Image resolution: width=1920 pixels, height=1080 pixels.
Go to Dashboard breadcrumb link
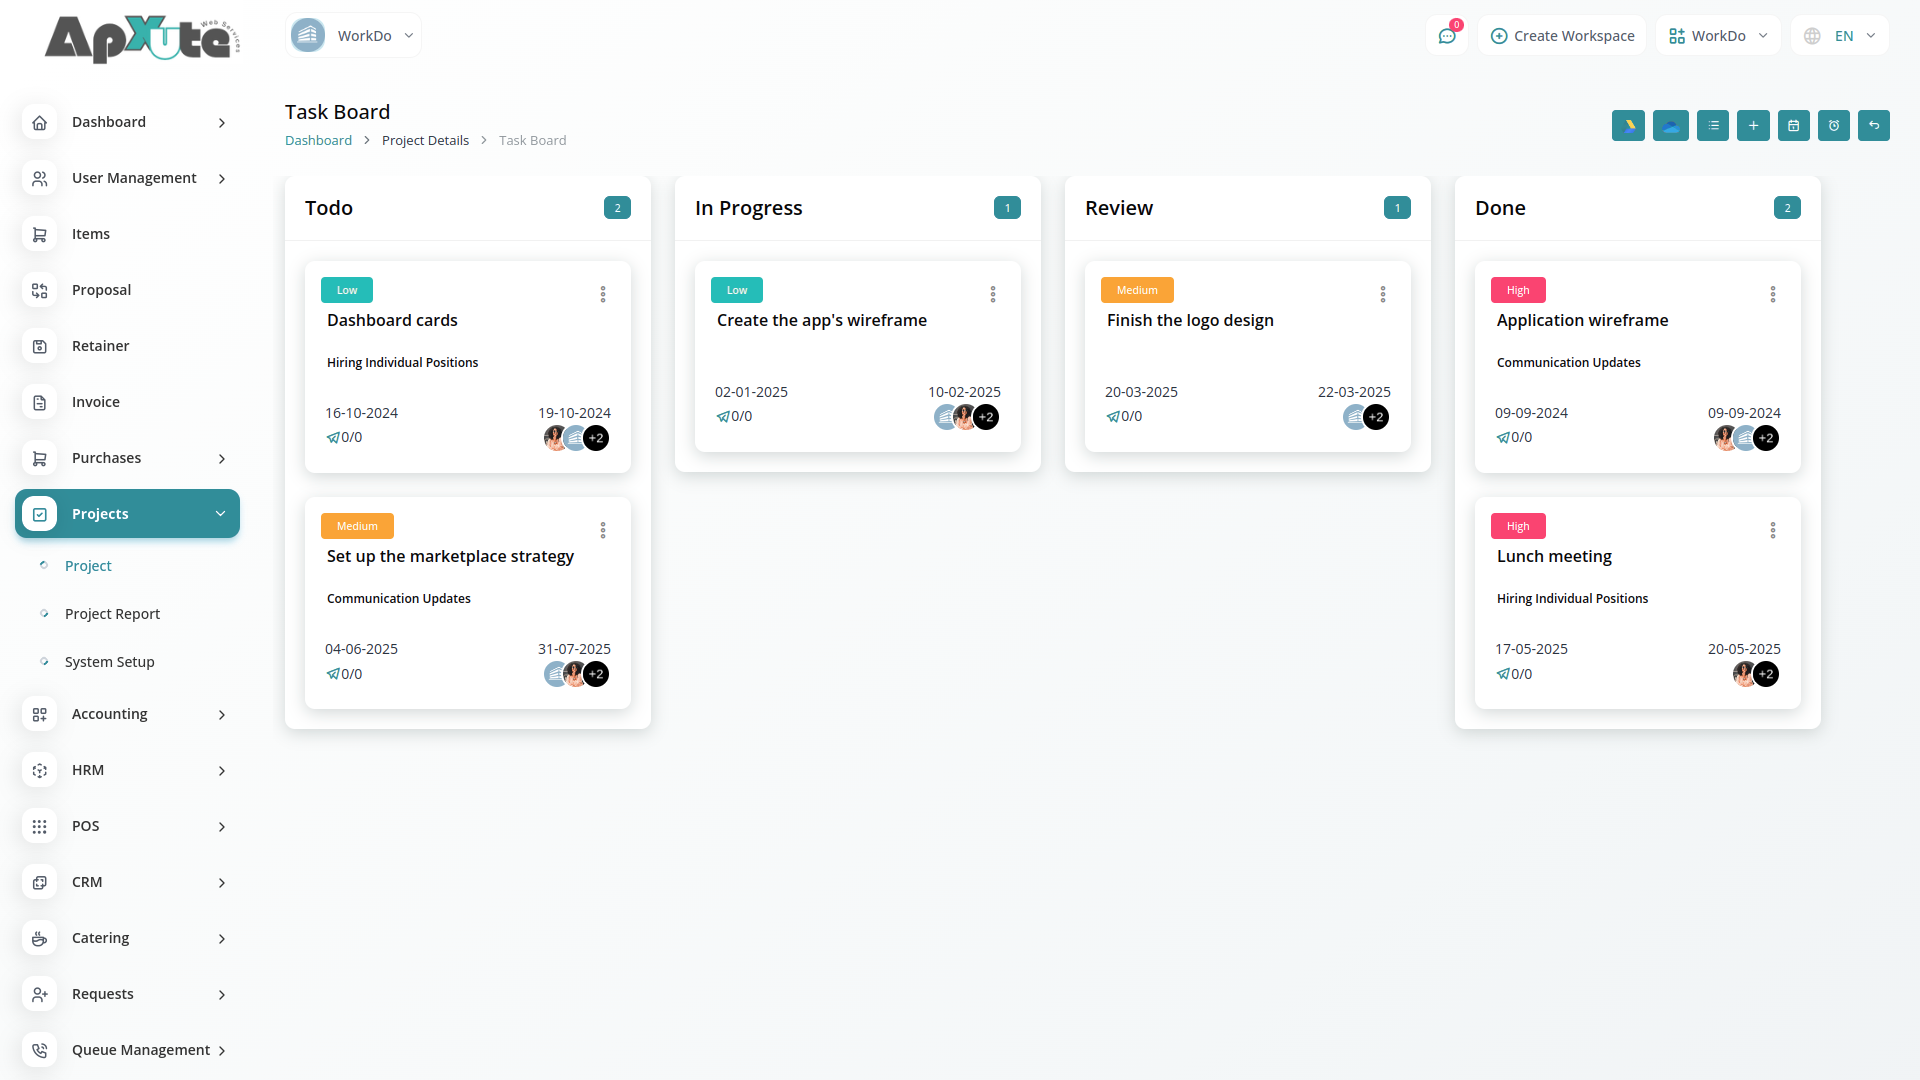click(318, 141)
